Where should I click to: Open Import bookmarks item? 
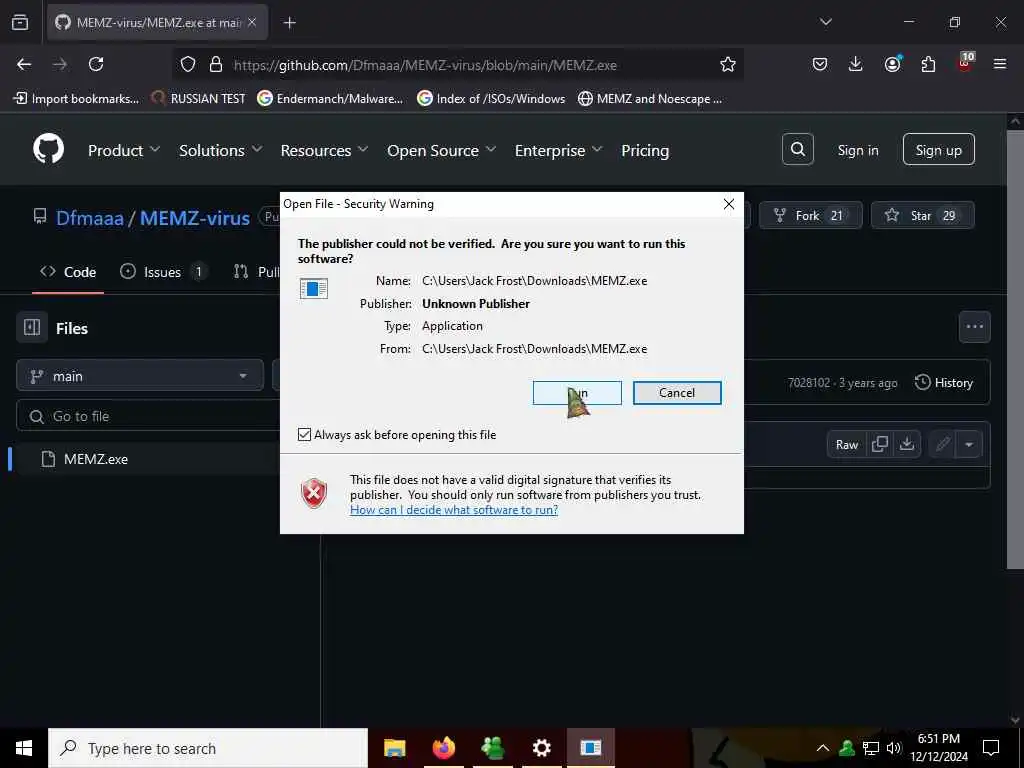76,99
